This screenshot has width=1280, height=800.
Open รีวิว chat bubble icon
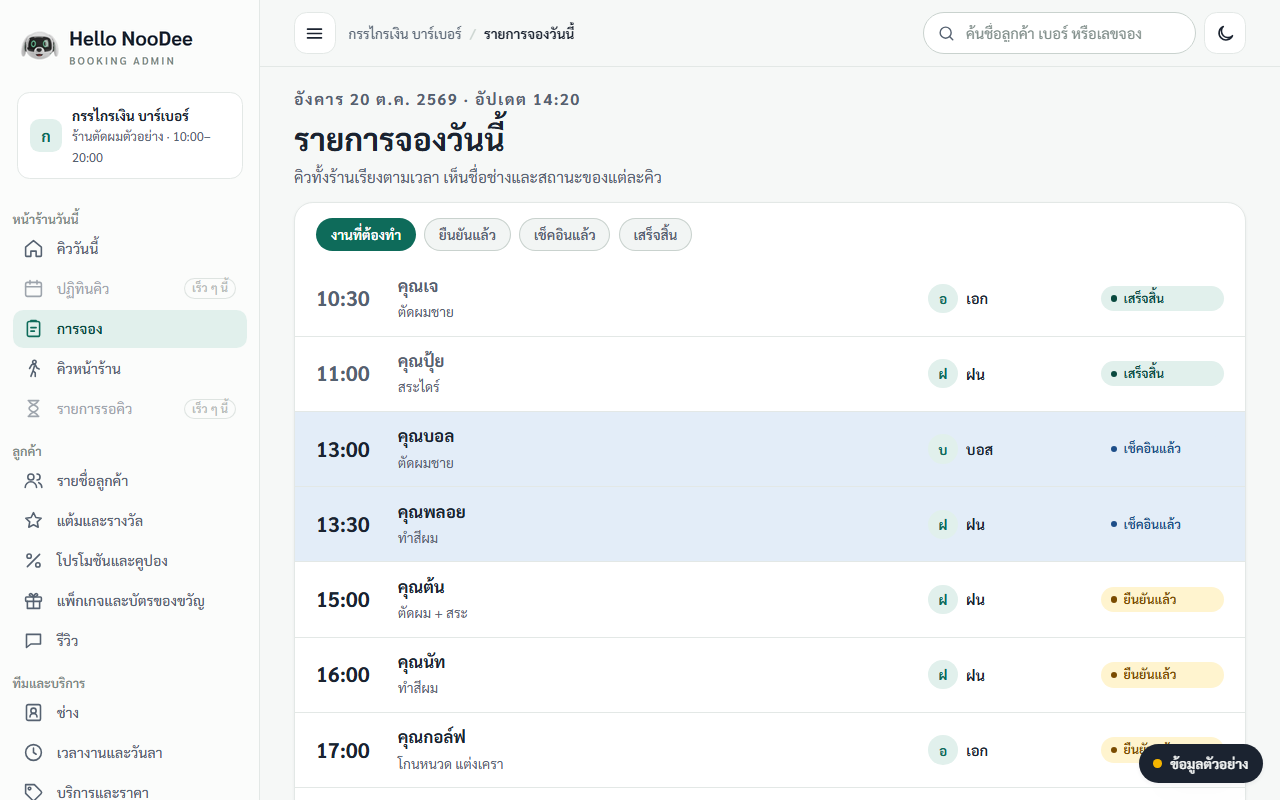pyautogui.click(x=33, y=641)
